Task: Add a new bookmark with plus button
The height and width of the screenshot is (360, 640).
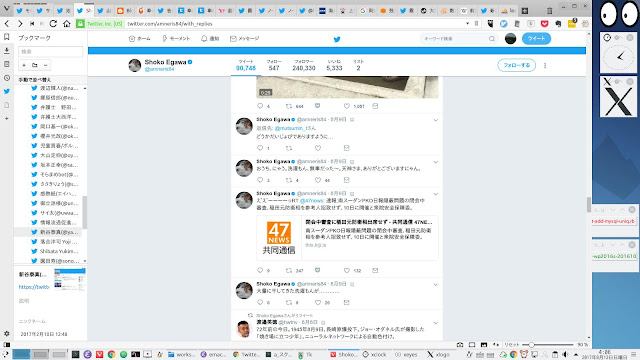Action: point(24,65)
